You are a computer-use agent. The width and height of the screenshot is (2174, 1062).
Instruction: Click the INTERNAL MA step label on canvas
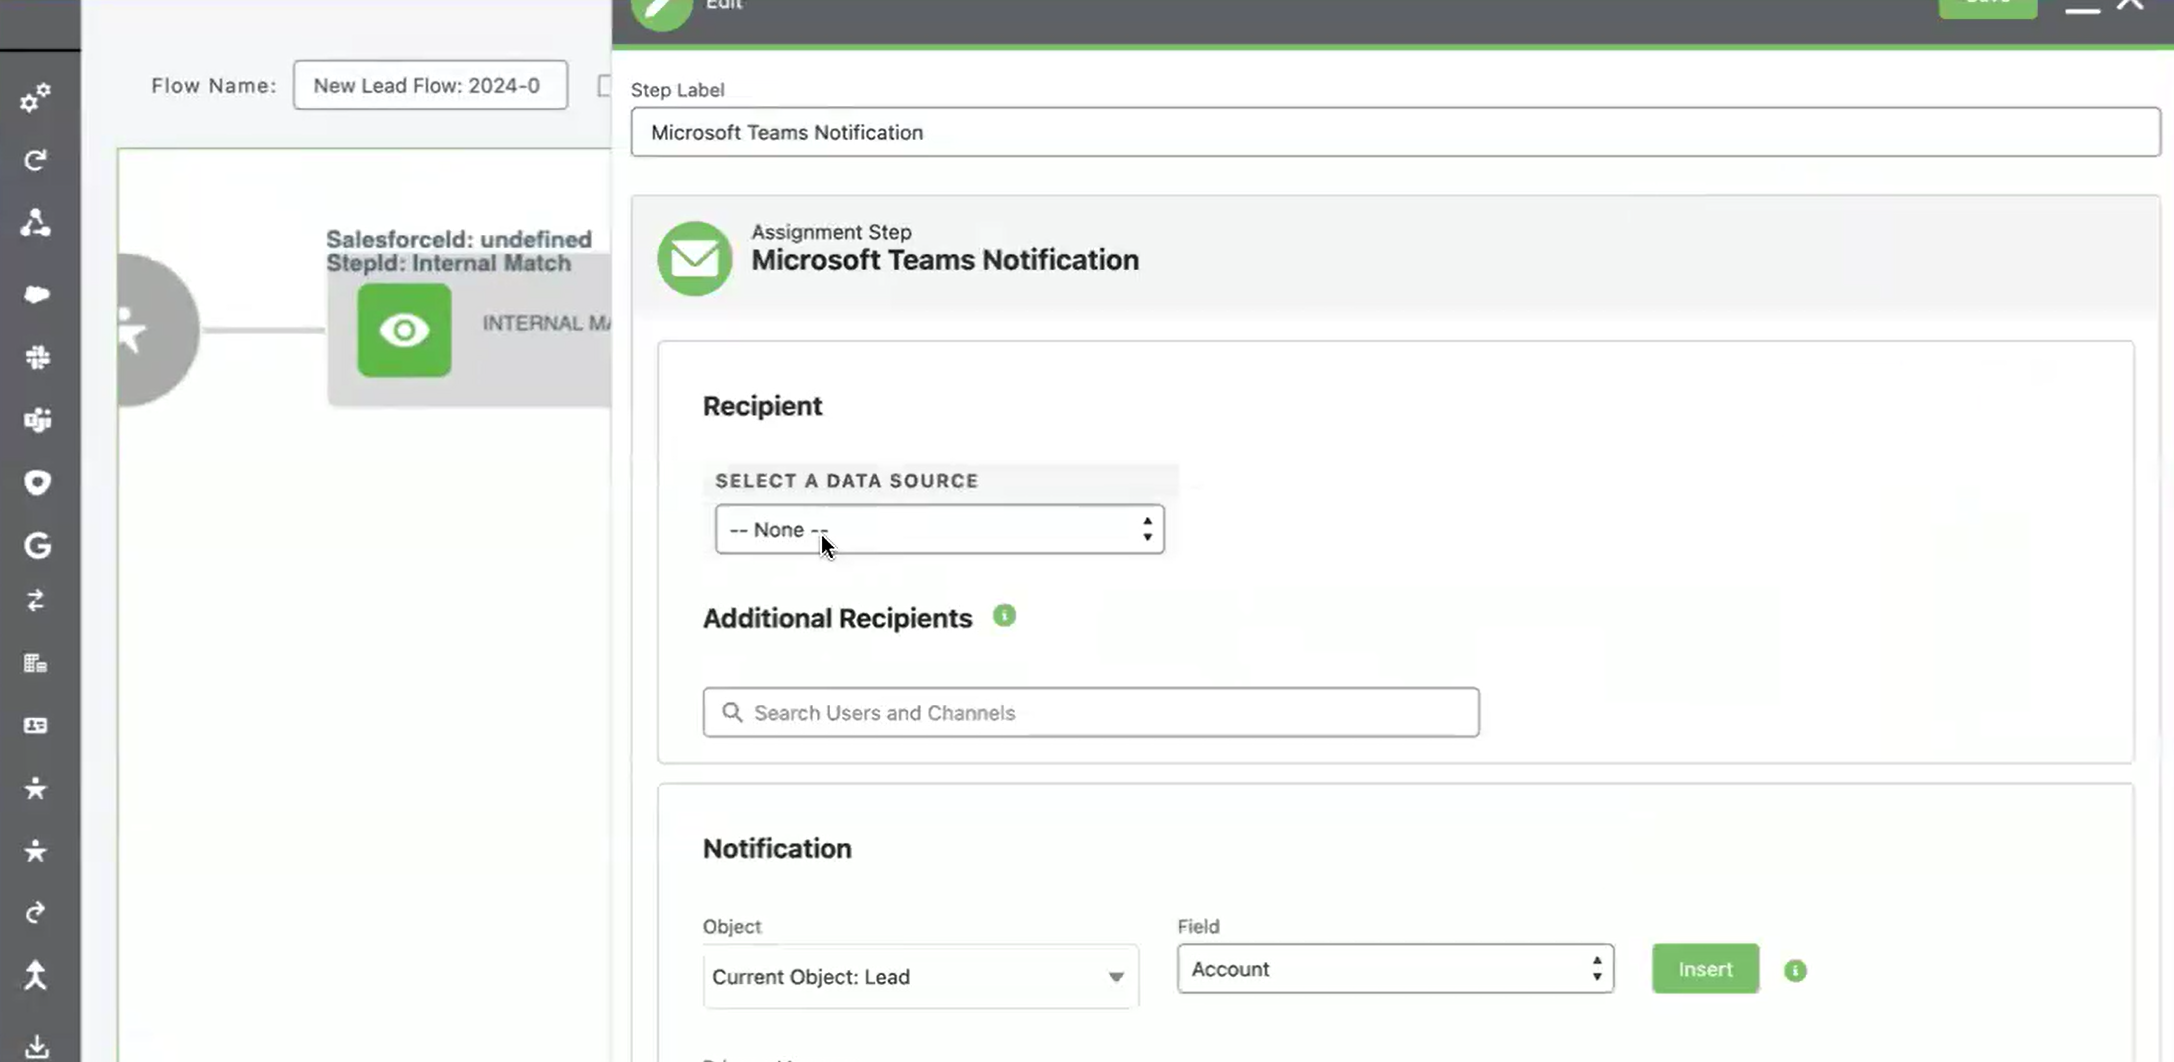coord(546,323)
